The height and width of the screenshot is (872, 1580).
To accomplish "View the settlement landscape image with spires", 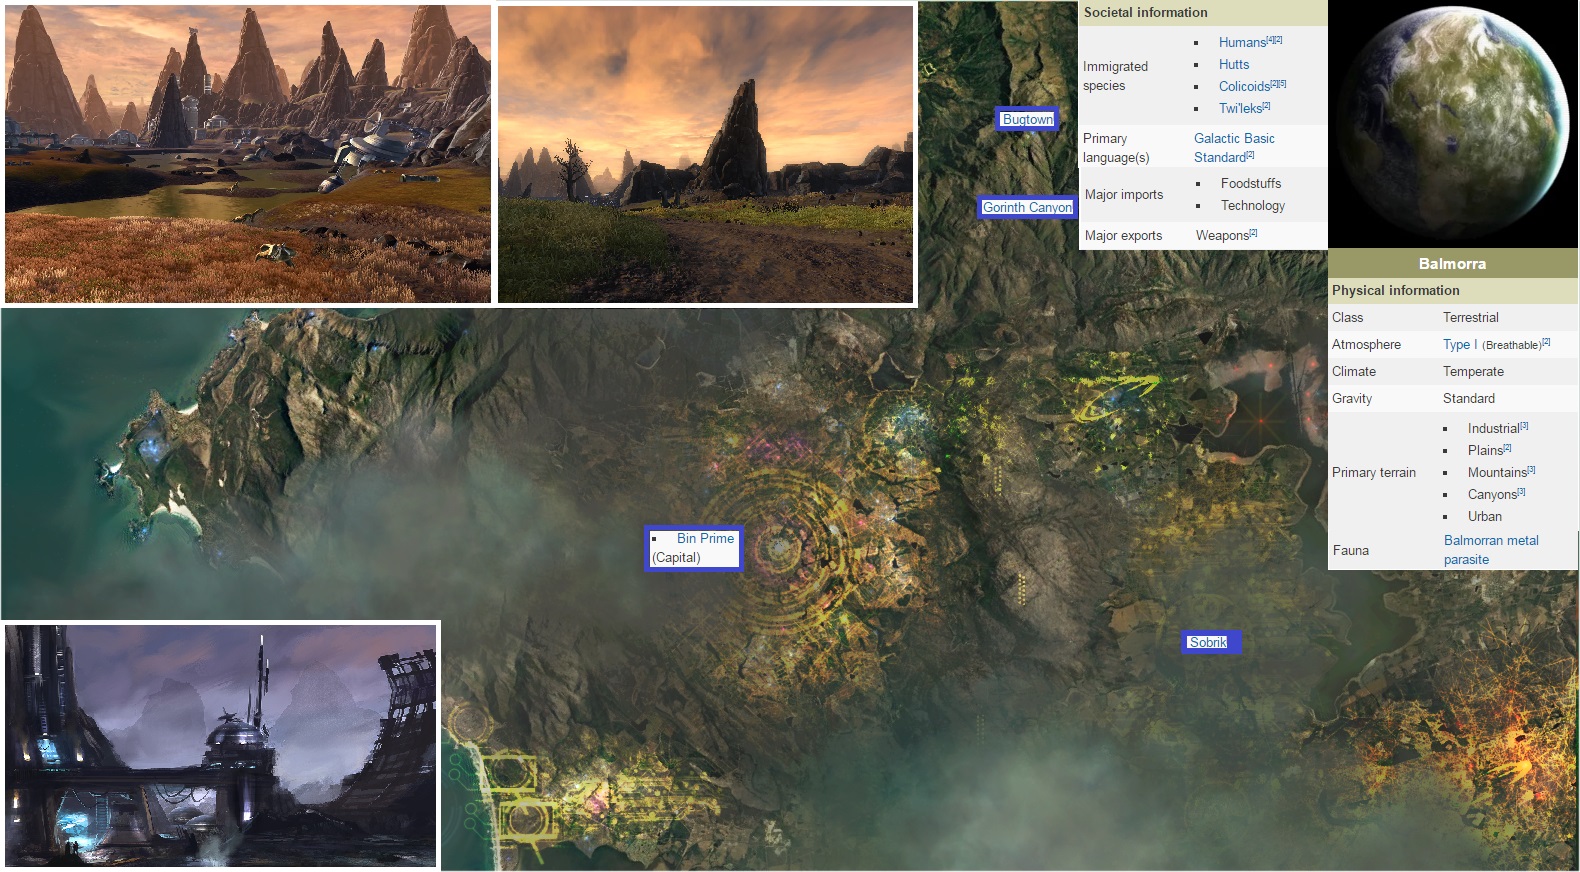I will (x=248, y=153).
